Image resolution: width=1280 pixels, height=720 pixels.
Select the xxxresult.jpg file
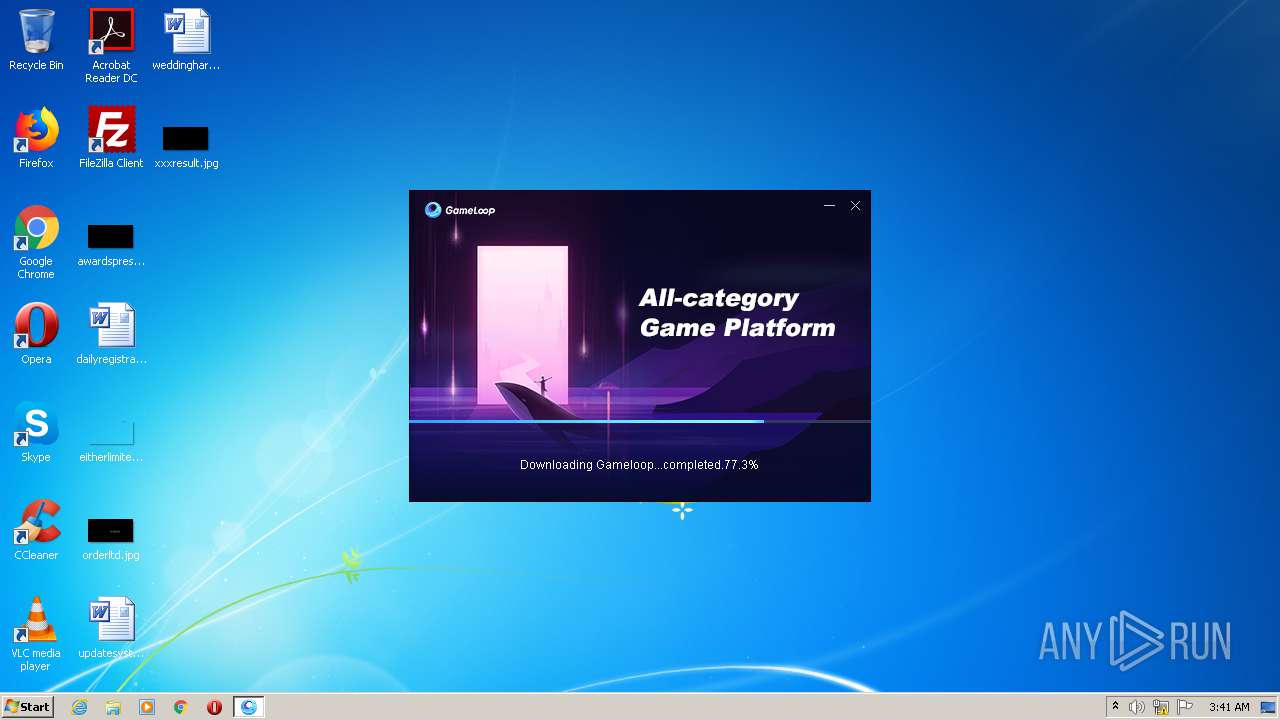point(186,145)
